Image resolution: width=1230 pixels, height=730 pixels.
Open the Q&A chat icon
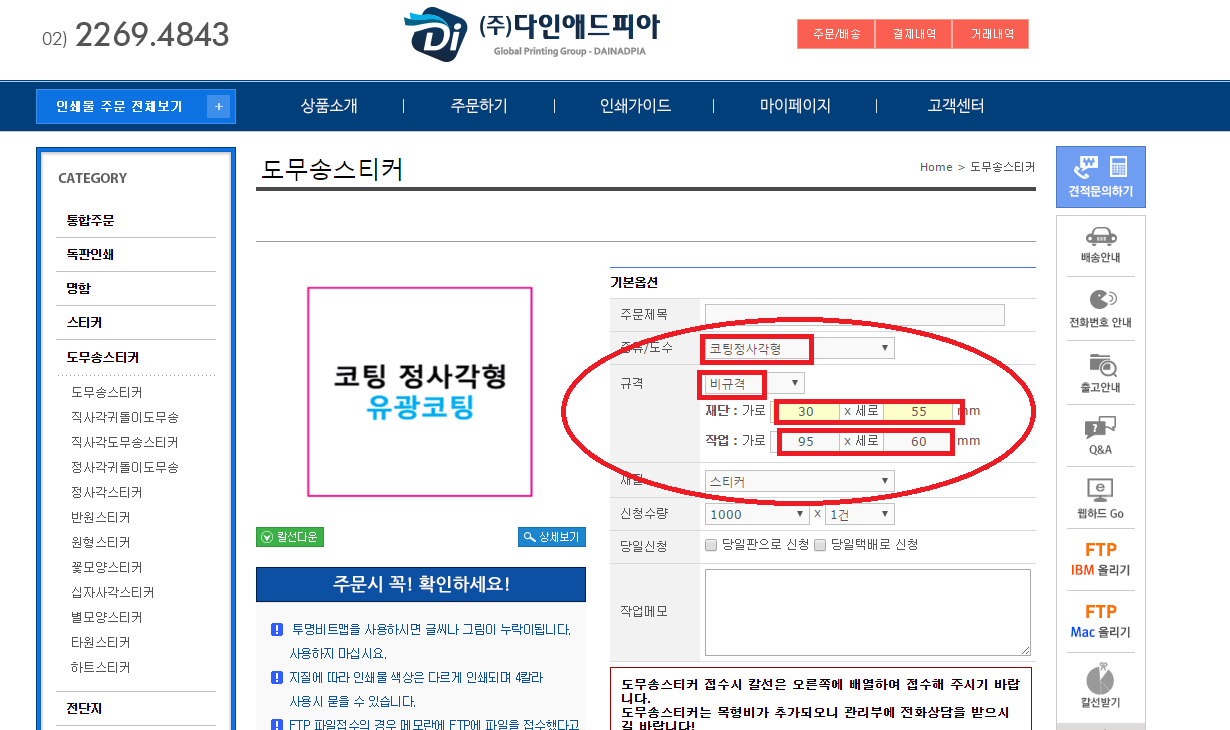click(x=1100, y=429)
